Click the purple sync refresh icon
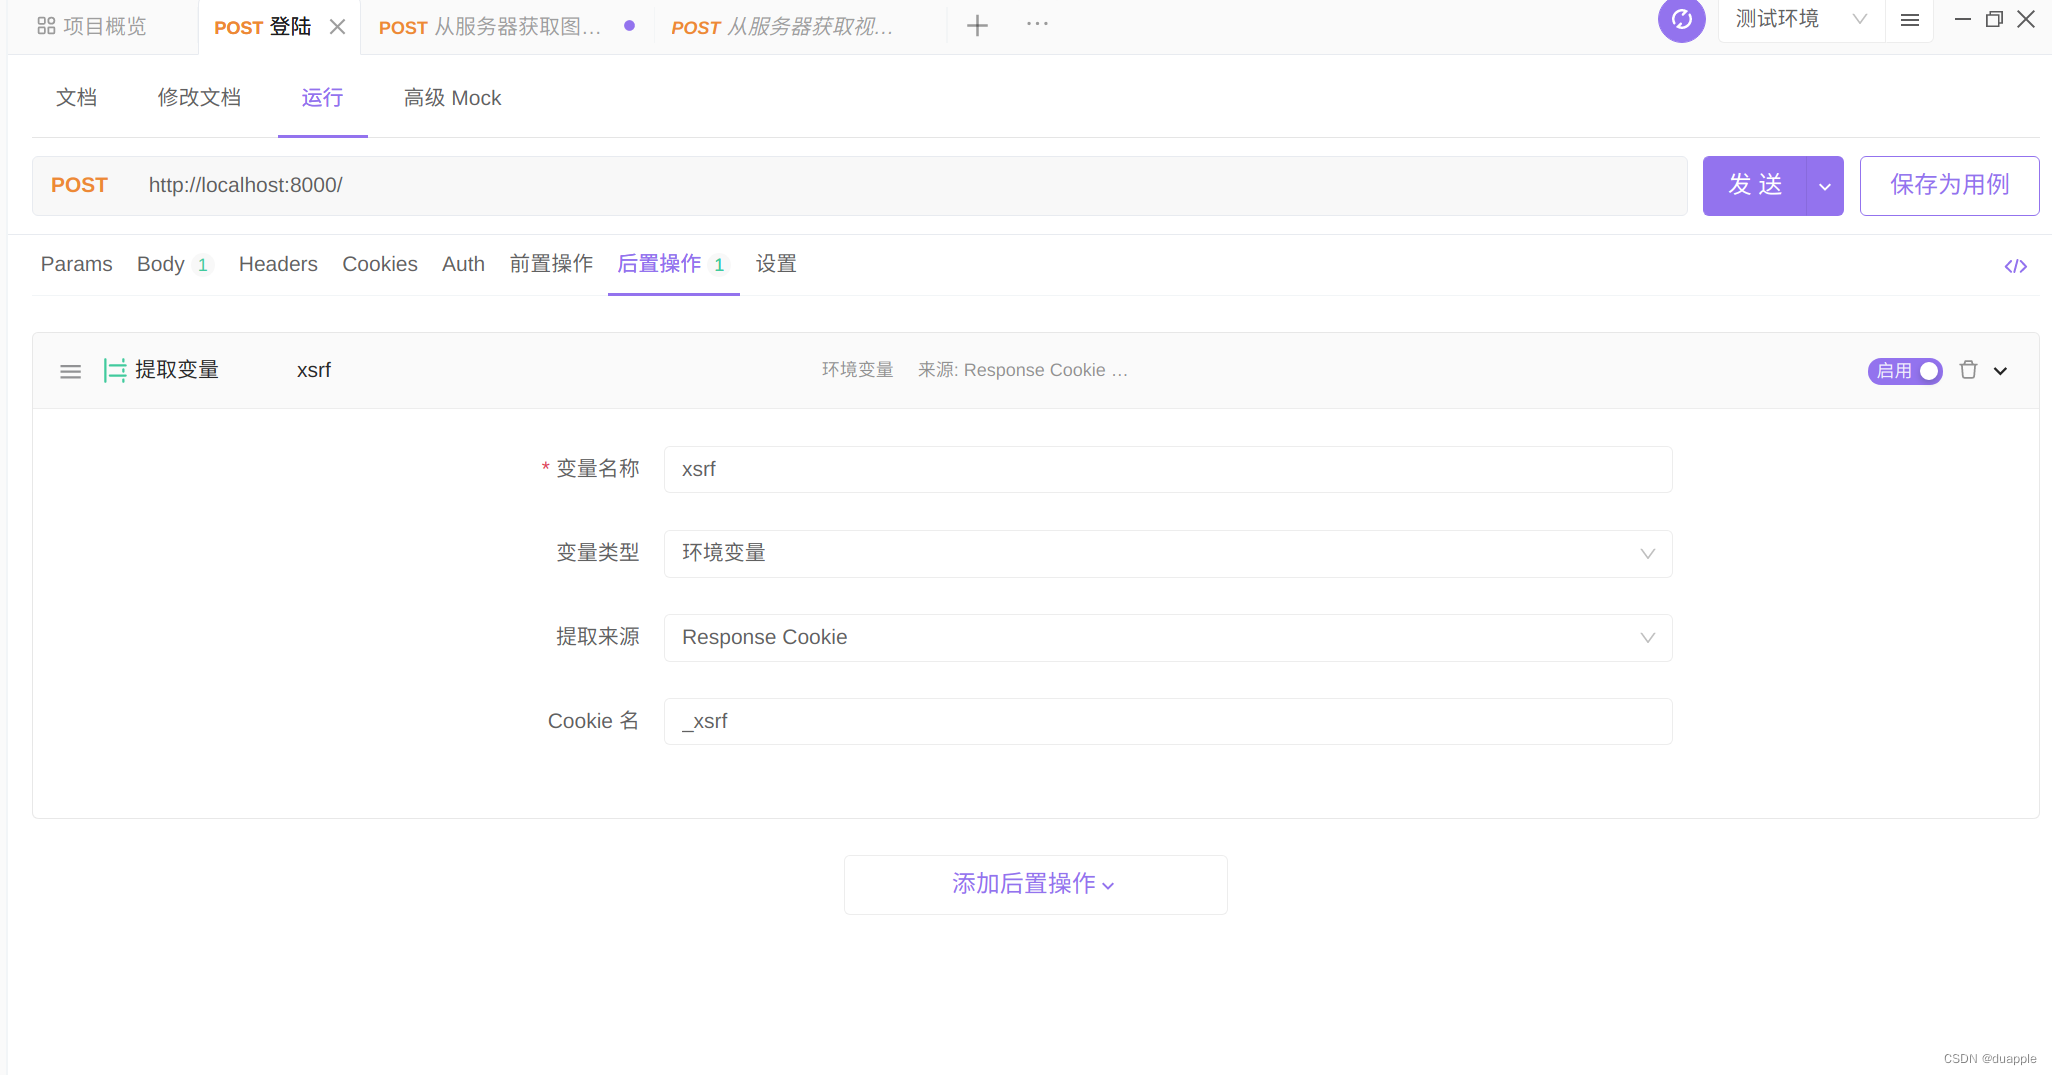The width and height of the screenshot is (2052, 1075). point(1682,20)
